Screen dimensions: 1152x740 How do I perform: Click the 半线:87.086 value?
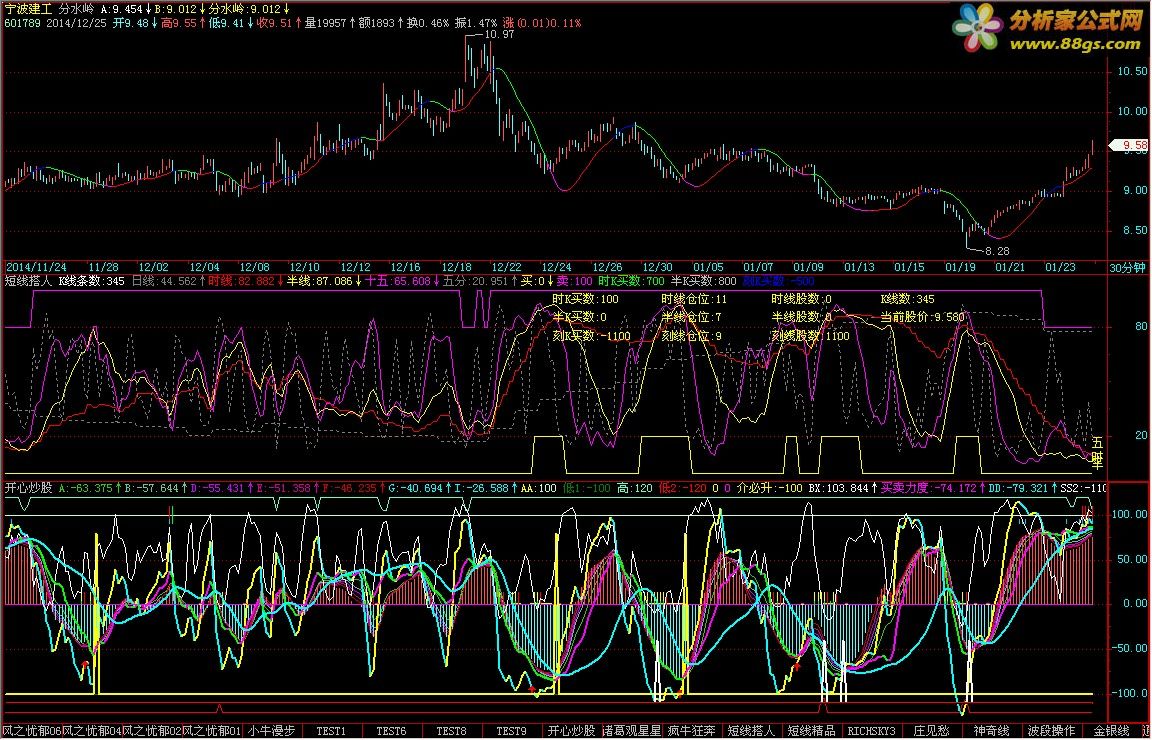click(x=319, y=281)
